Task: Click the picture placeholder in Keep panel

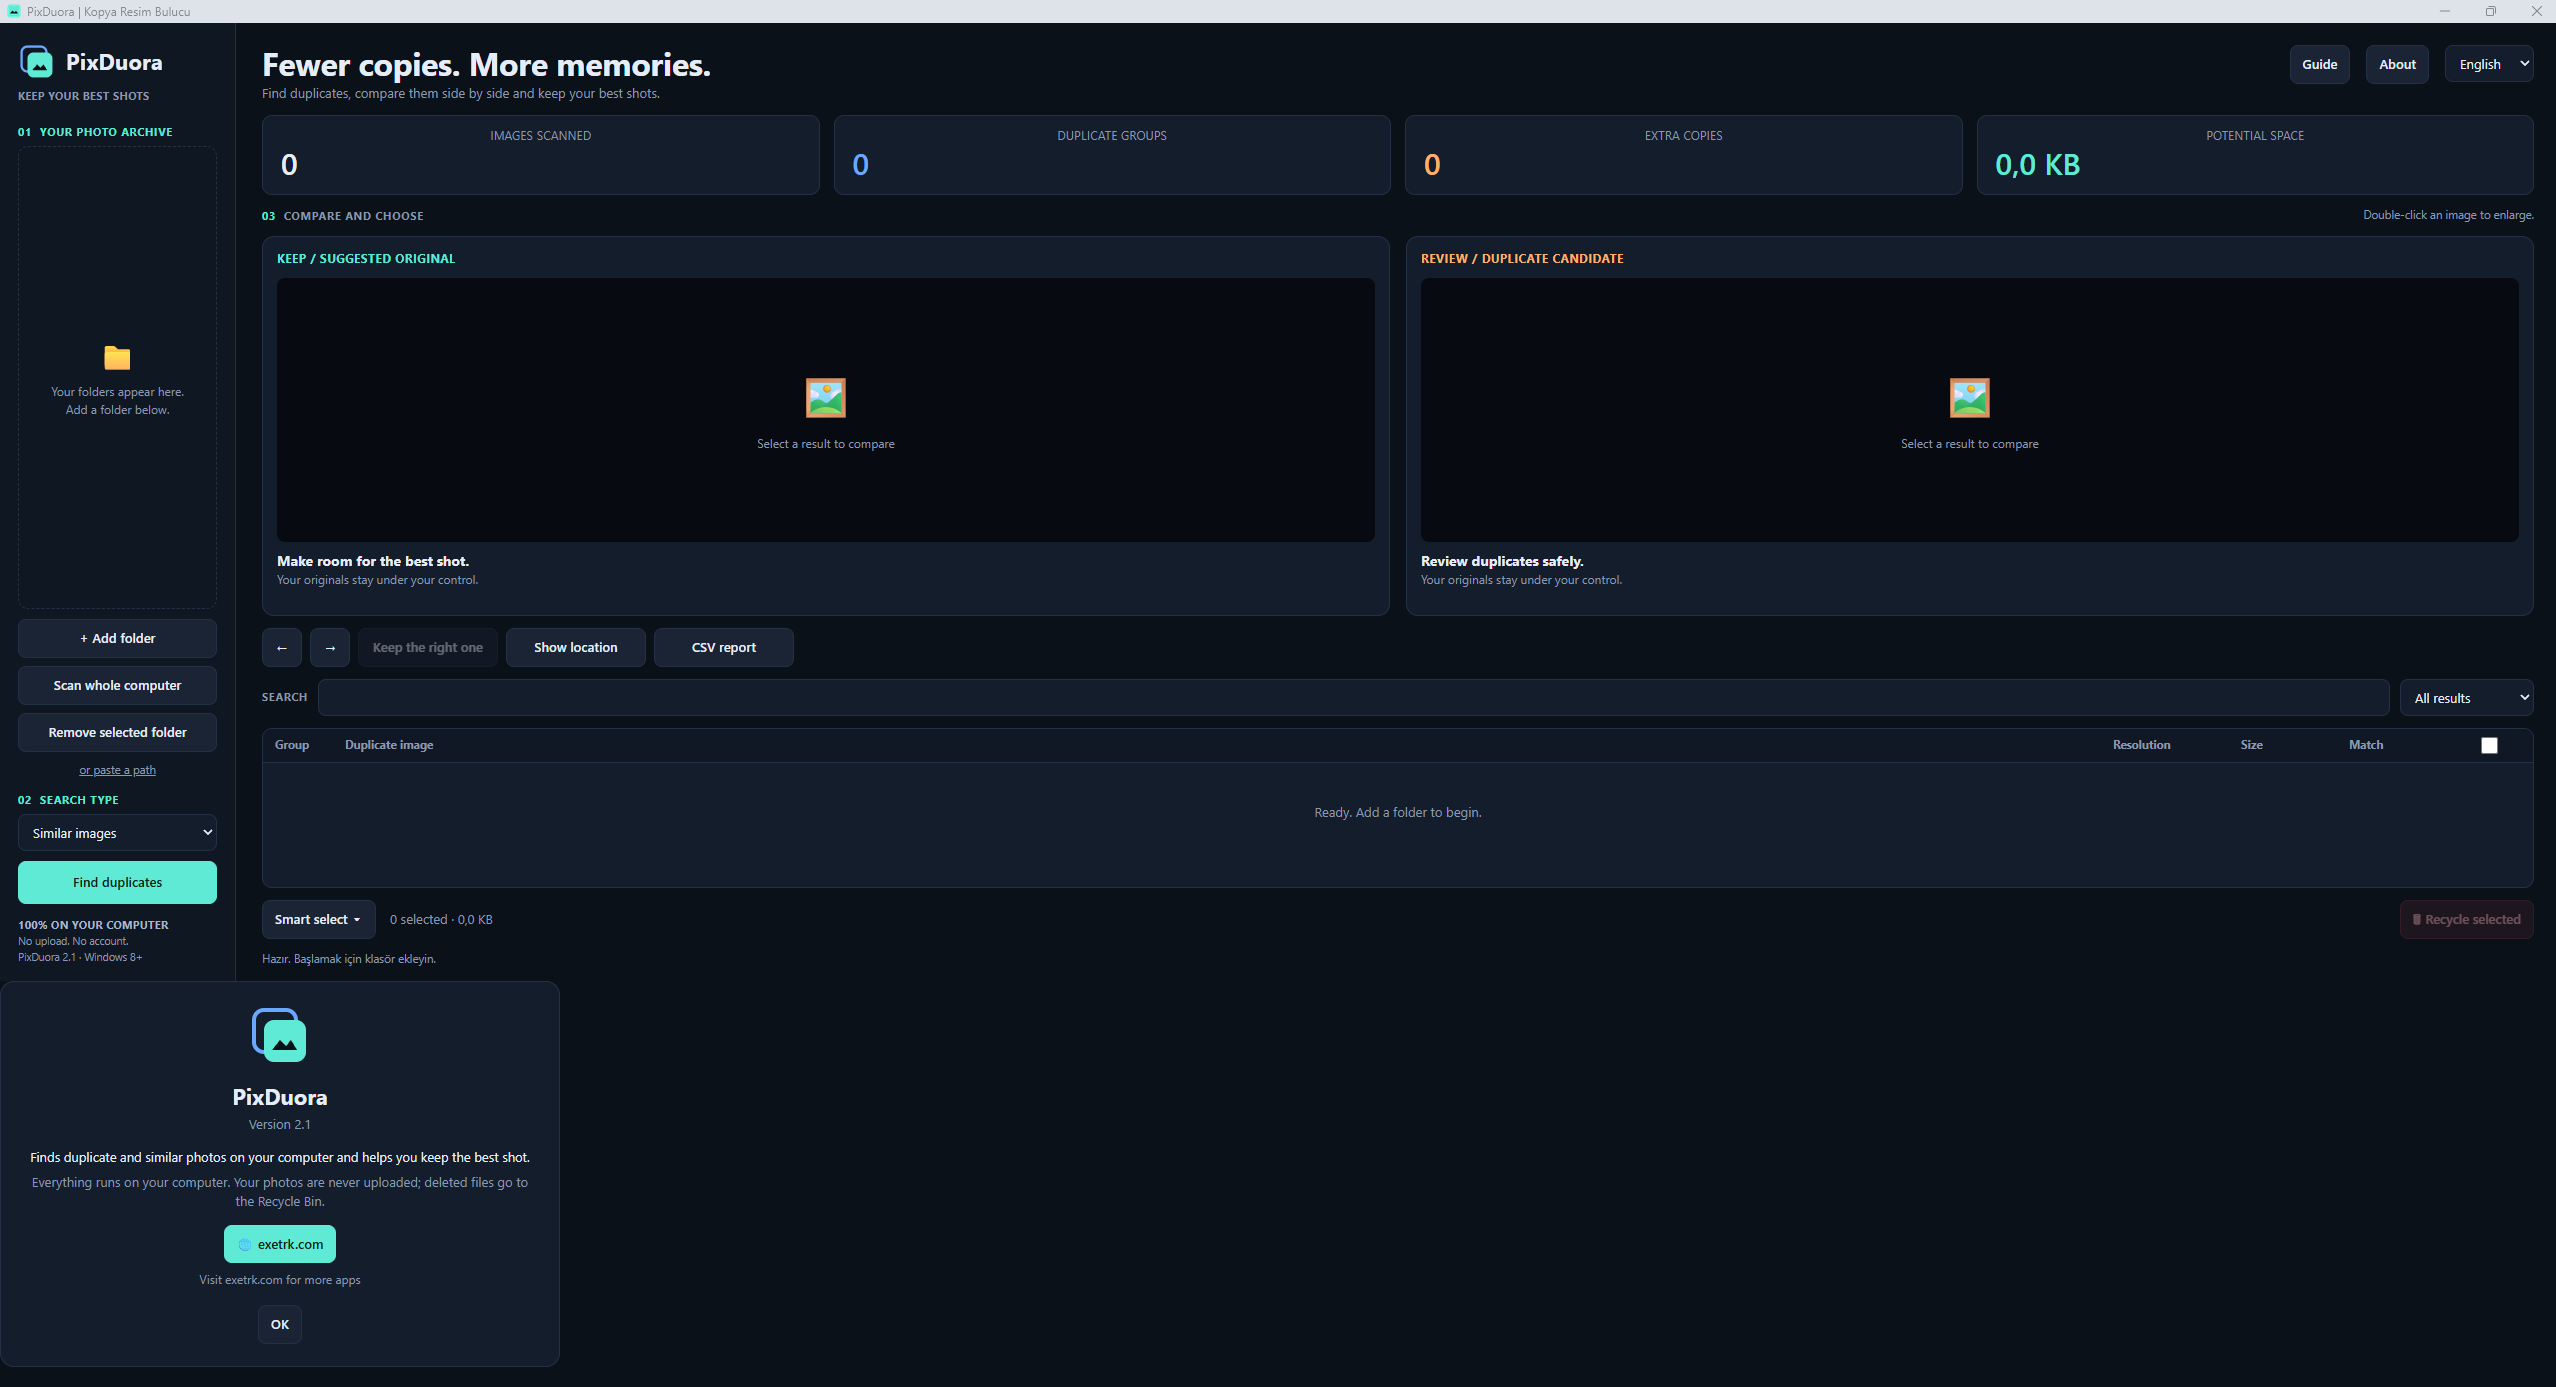Action: [826, 398]
